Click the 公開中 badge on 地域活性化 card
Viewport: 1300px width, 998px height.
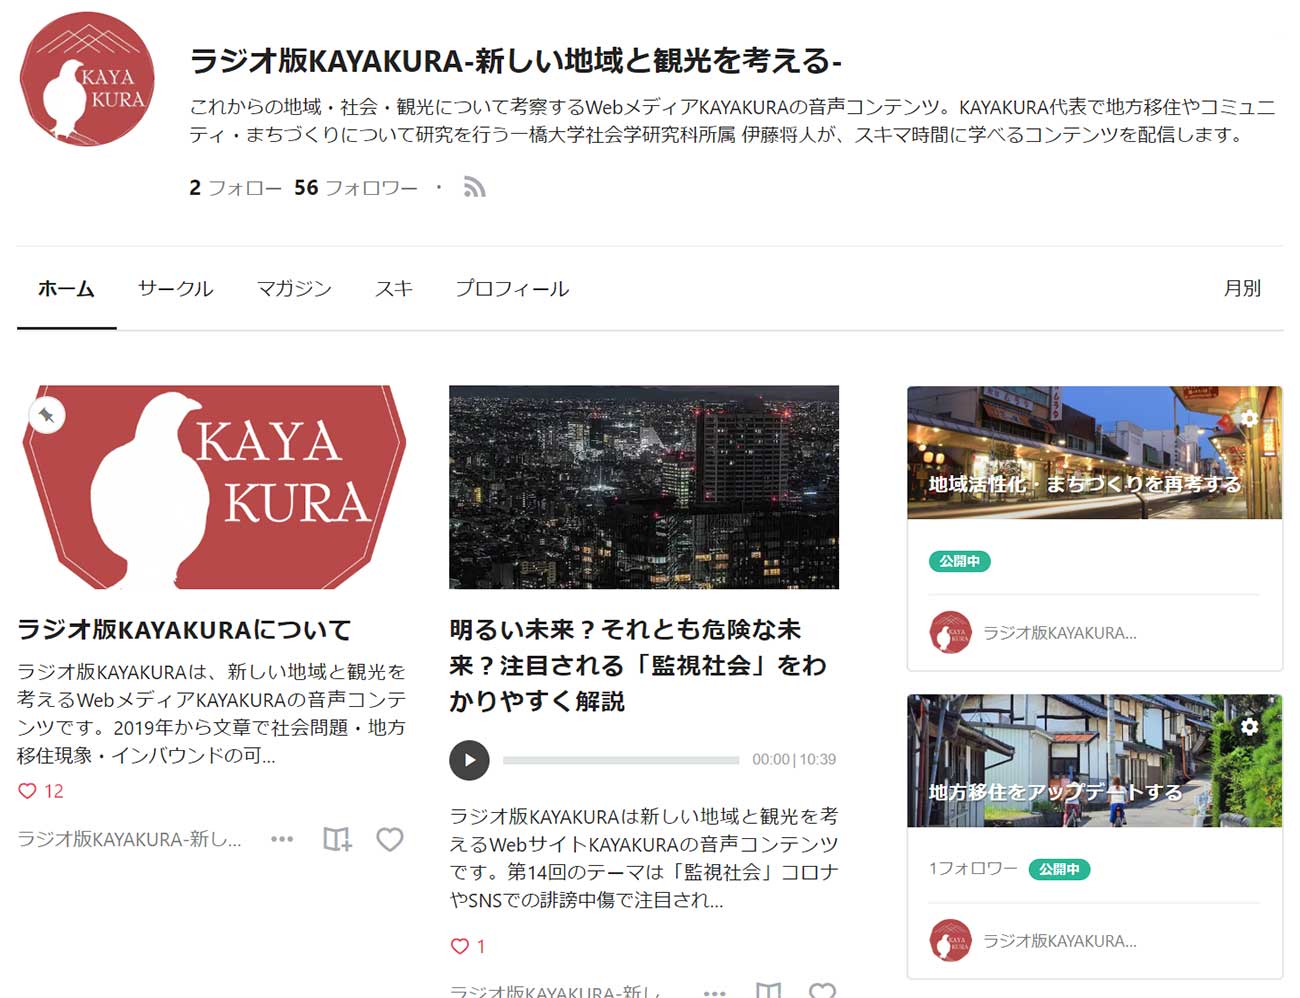coord(959,562)
